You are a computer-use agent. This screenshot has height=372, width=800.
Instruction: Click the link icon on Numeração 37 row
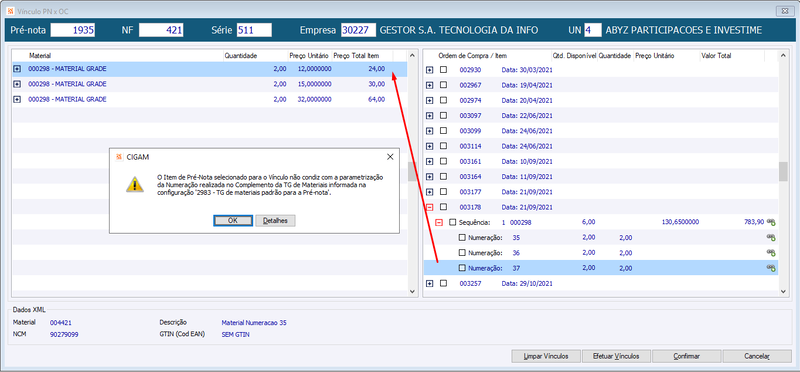click(x=771, y=268)
